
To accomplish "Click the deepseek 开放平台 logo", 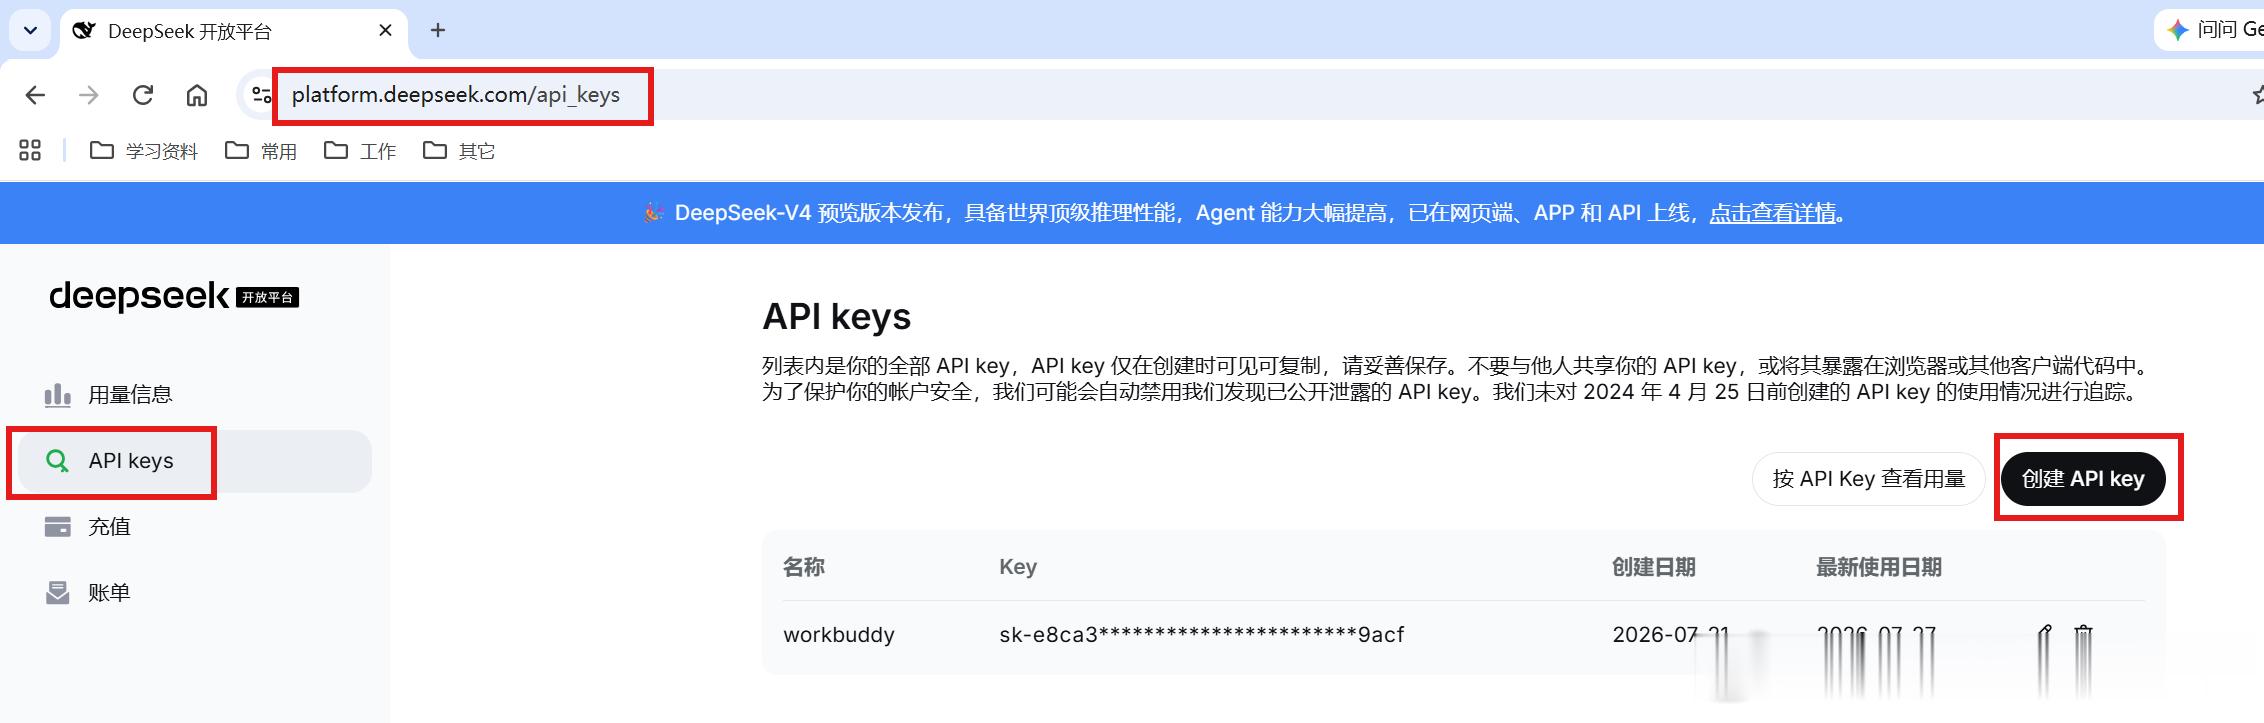I will pyautogui.click(x=174, y=296).
